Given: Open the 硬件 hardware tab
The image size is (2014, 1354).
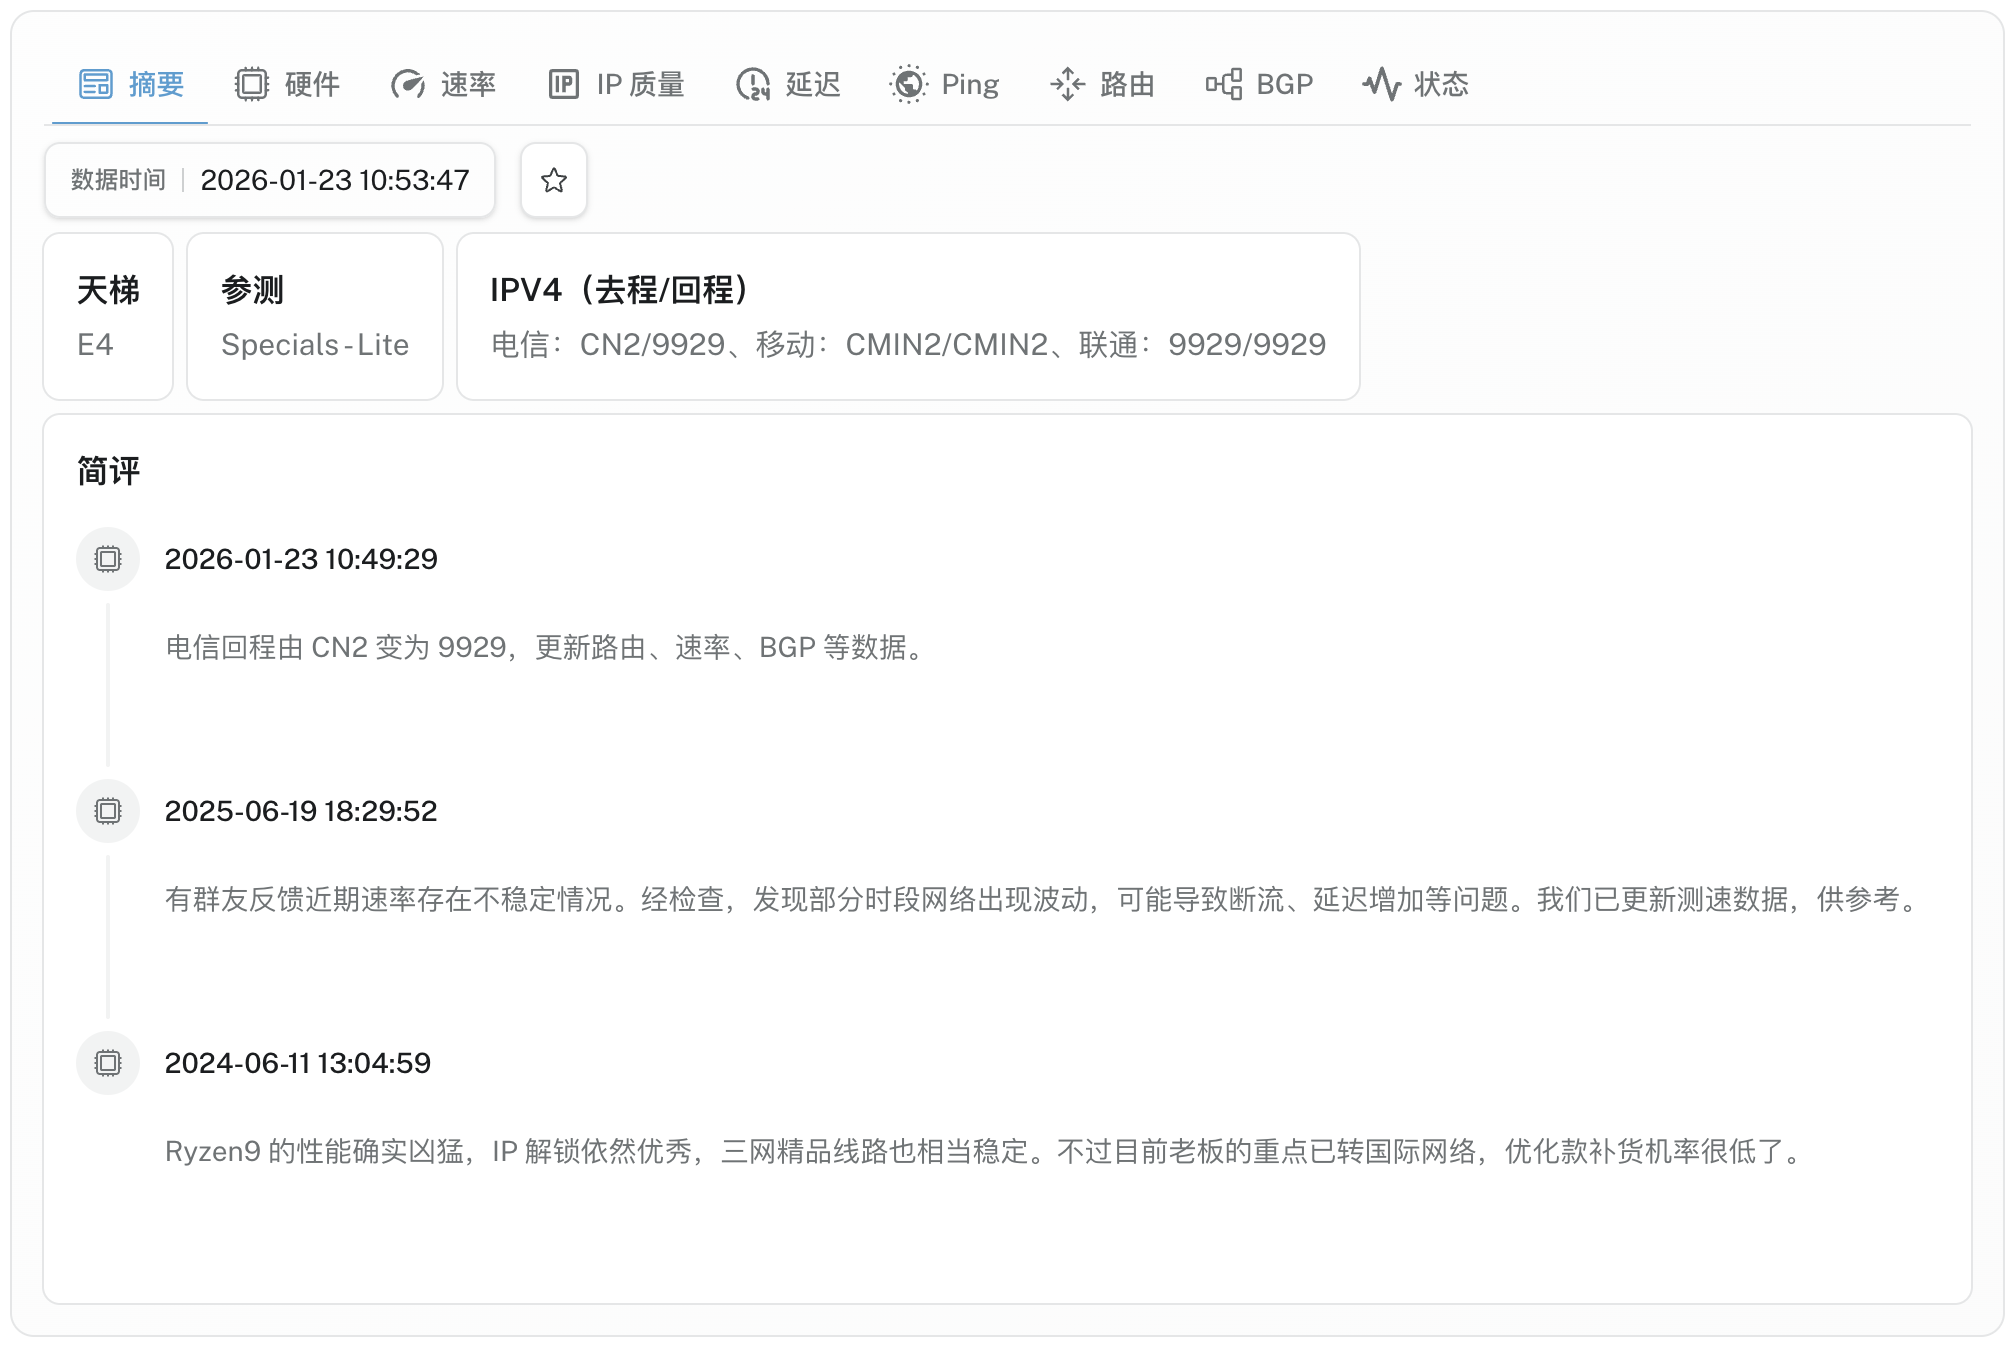Looking at the screenshot, I should 288,84.
